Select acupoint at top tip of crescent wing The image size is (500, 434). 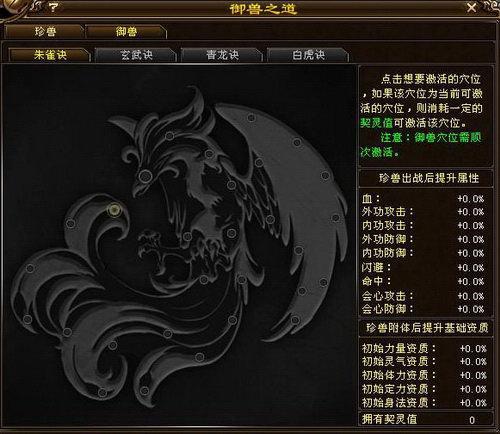click(251, 117)
